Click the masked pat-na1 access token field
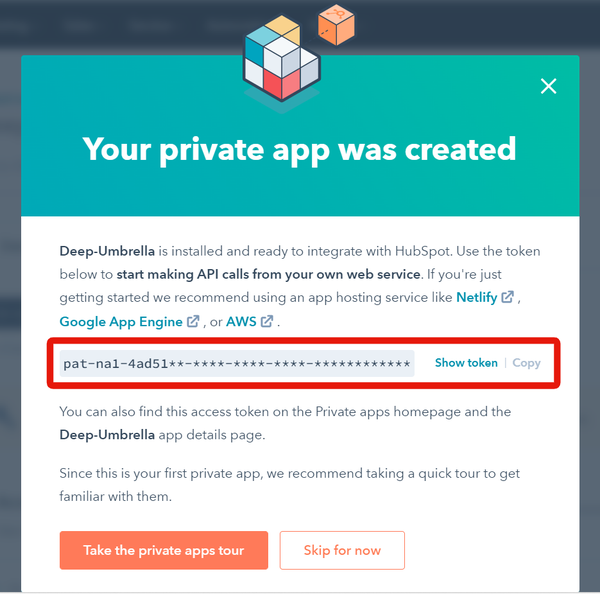The image size is (600, 594). pos(237,363)
